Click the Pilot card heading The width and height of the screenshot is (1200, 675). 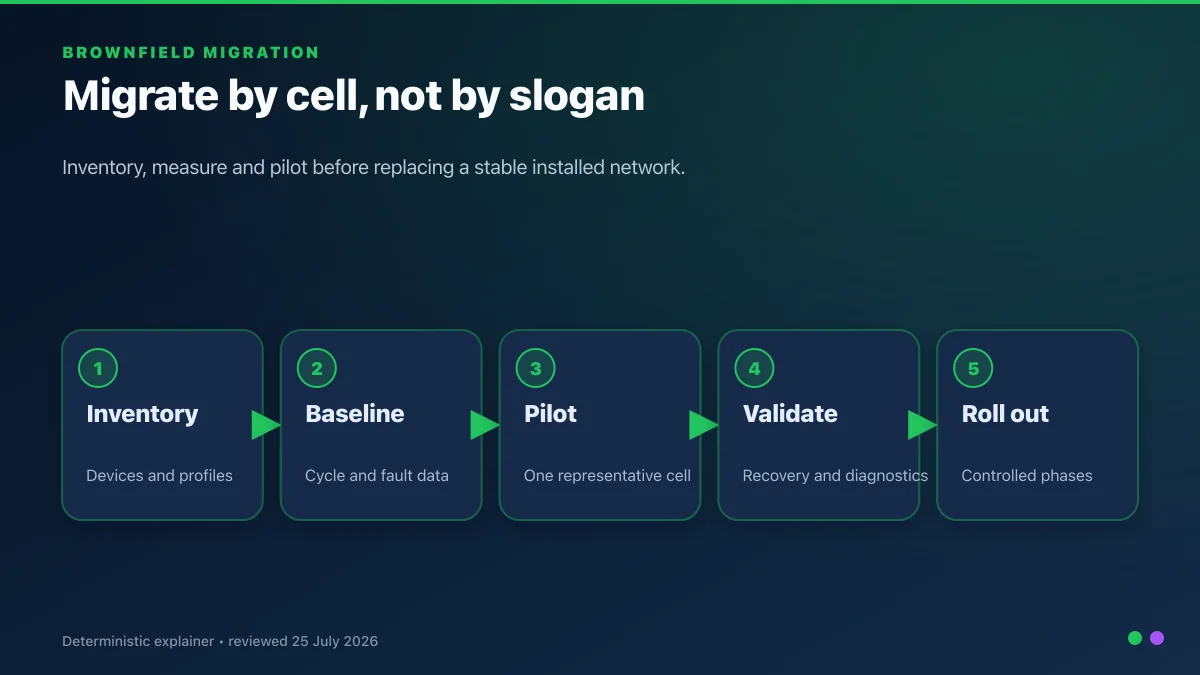[x=550, y=414]
